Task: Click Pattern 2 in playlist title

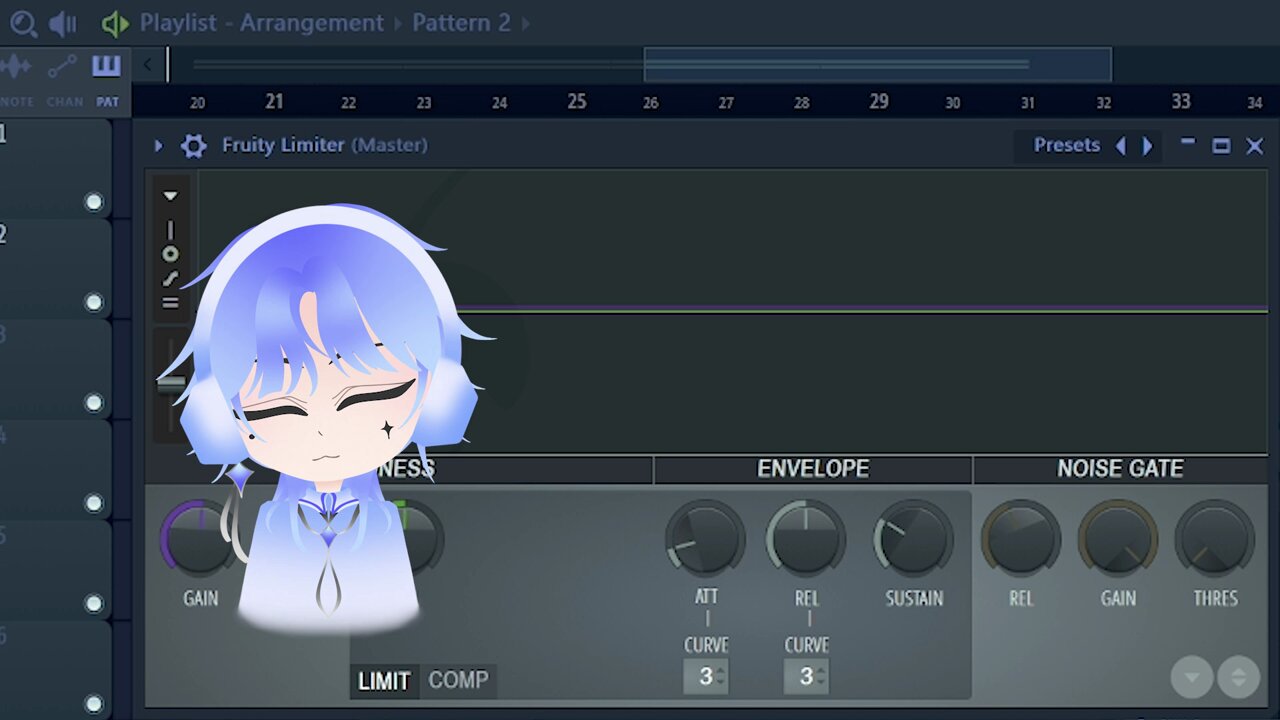Action: tap(461, 23)
